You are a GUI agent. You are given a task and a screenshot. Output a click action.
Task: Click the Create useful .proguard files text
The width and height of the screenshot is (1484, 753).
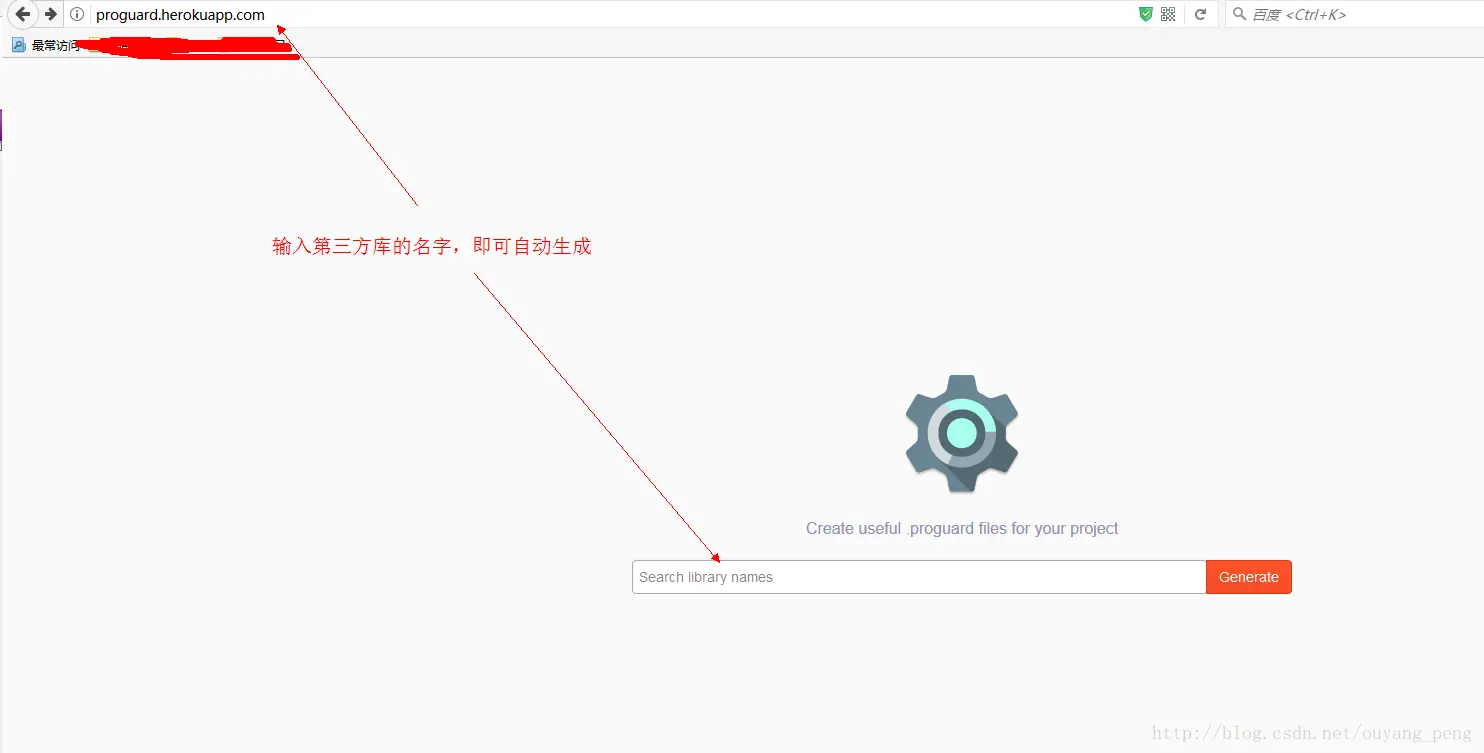pos(961,528)
